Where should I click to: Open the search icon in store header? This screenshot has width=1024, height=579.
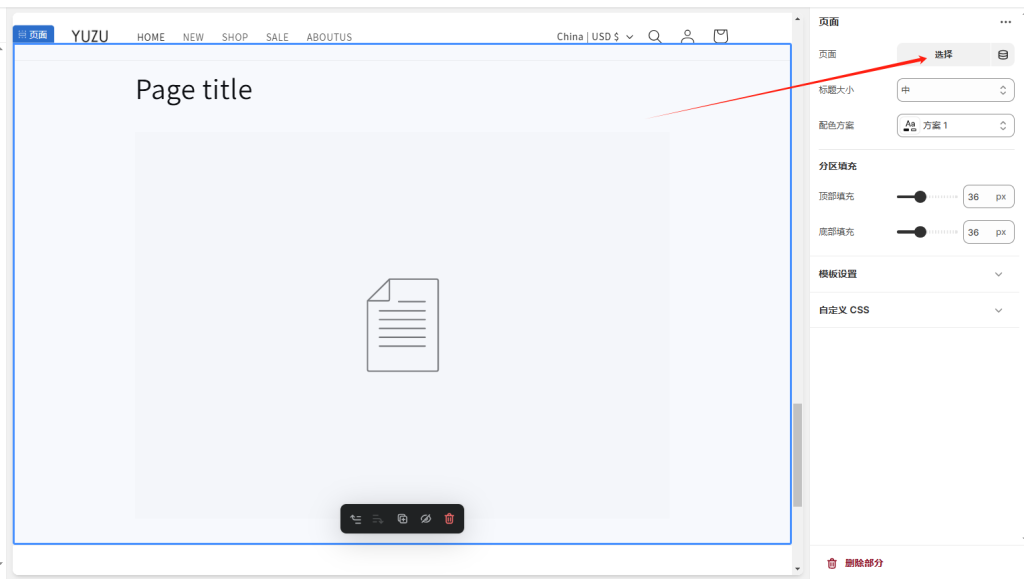click(655, 37)
